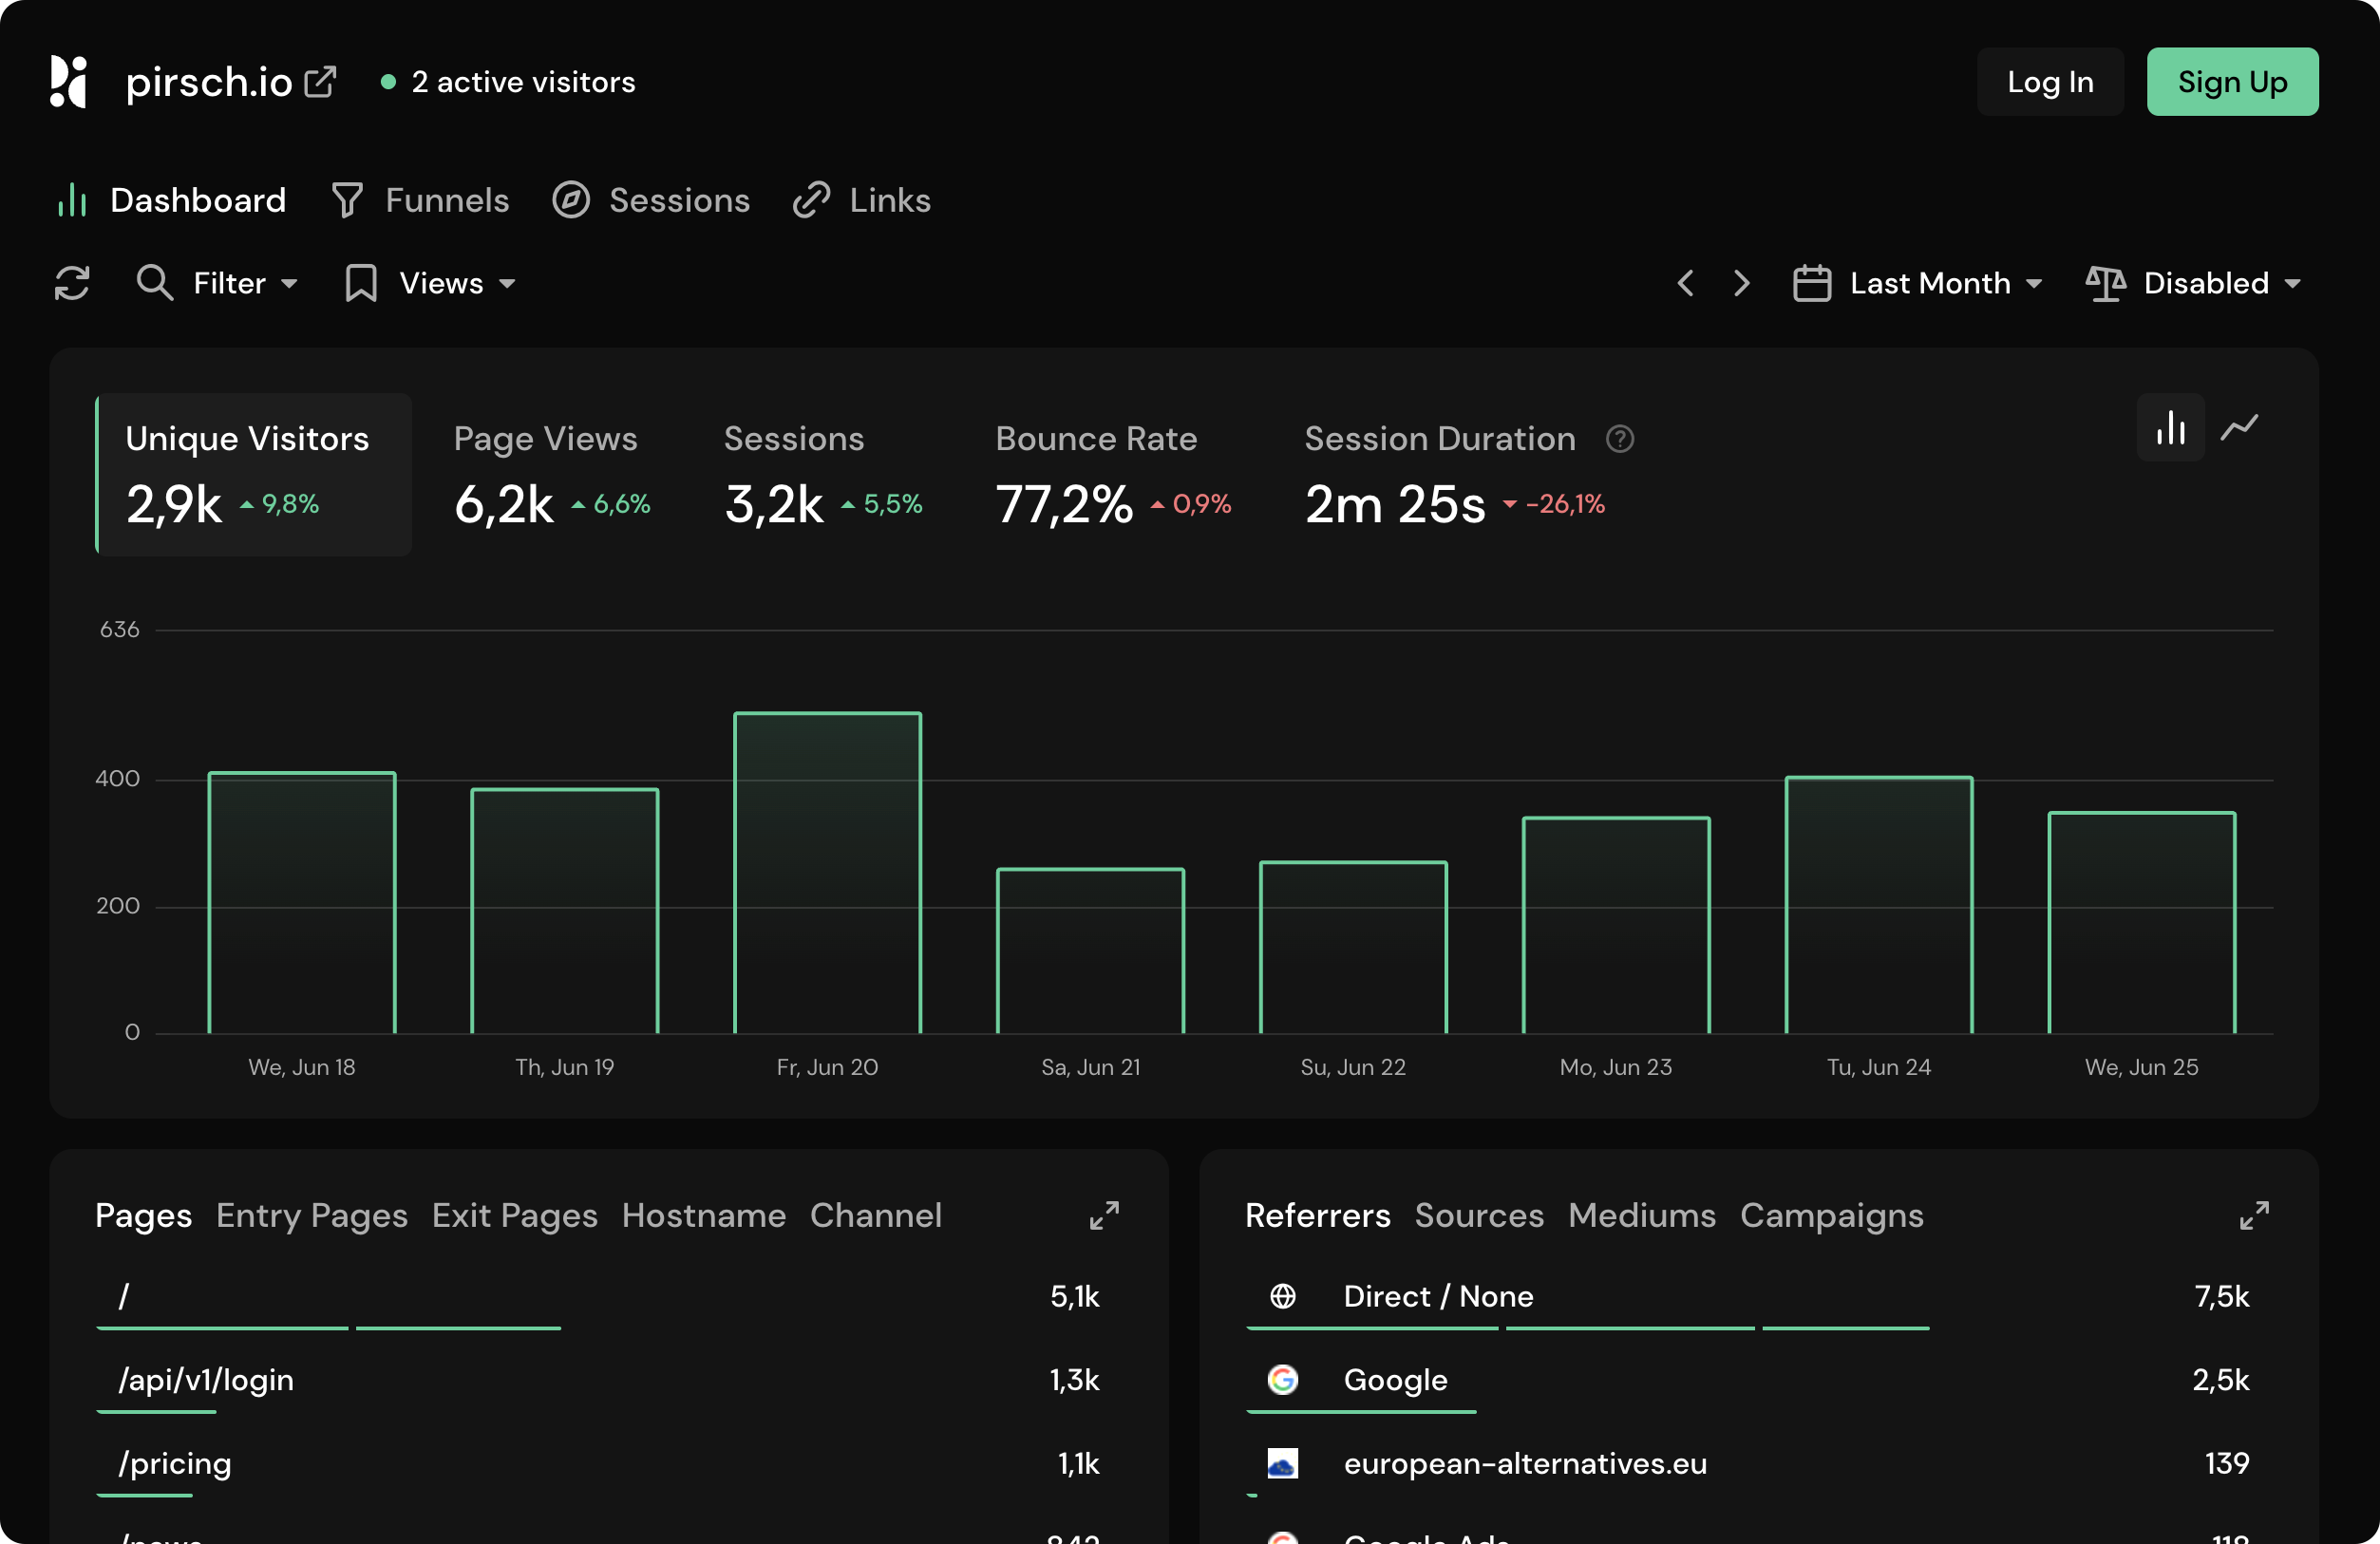
Task: Switch to the Sources tab
Action: coord(1479,1216)
